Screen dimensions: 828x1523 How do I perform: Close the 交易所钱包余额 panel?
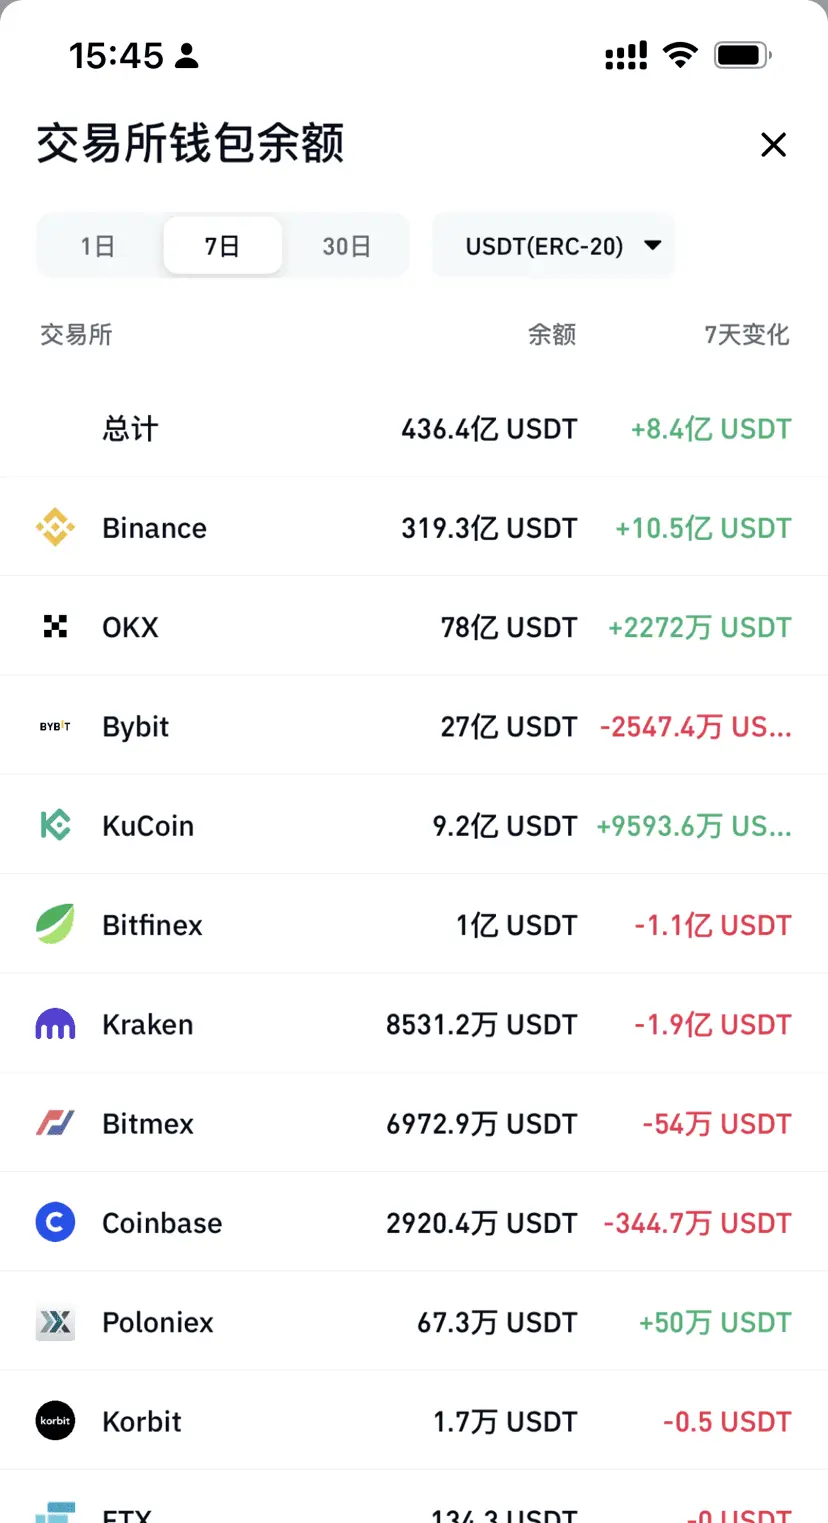(x=773, y=145)
